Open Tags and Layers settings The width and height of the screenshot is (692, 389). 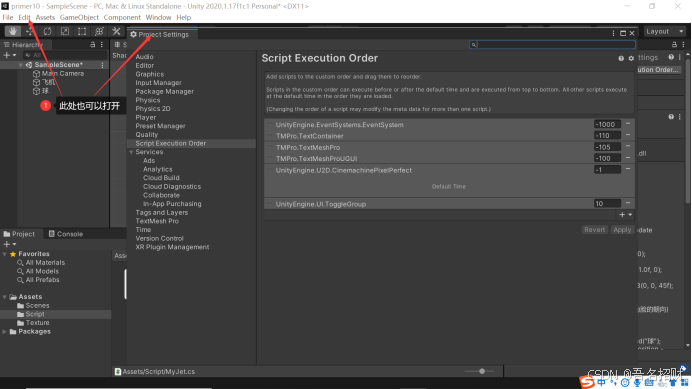(162, 212)
